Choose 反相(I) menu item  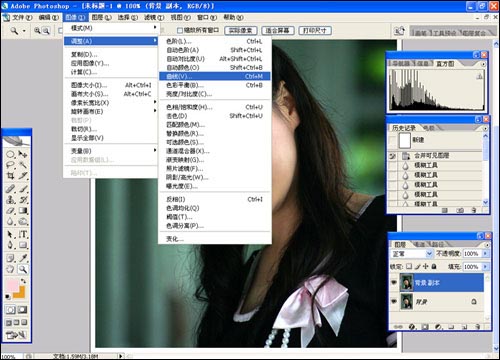point(214,199)
